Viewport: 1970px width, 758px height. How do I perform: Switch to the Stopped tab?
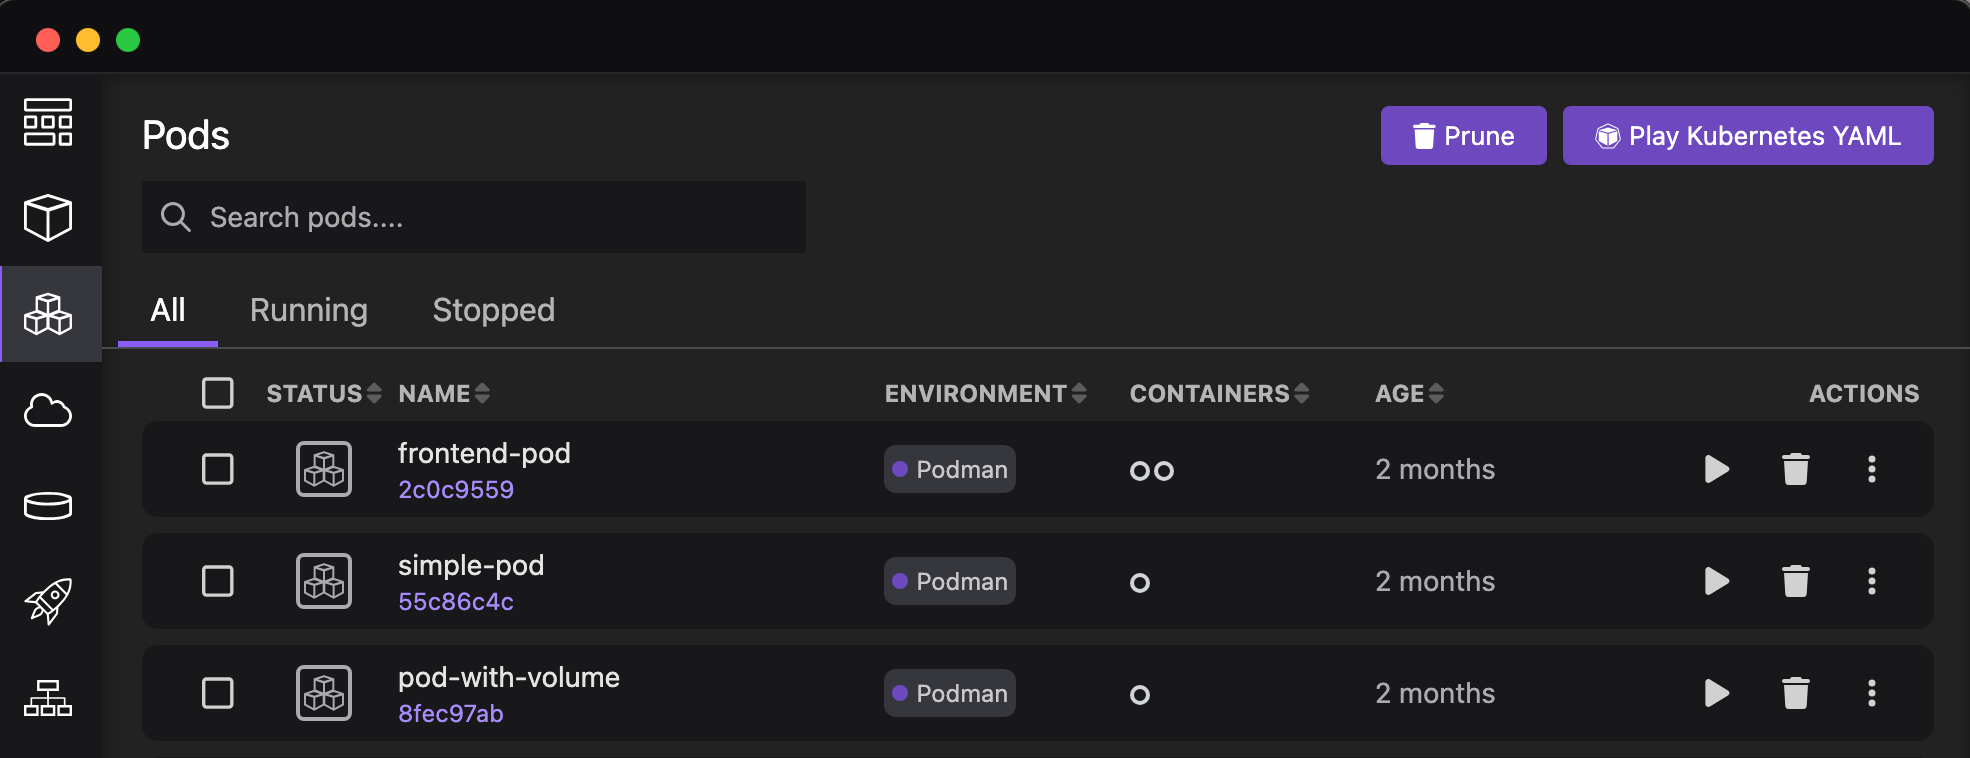[493, 310]
